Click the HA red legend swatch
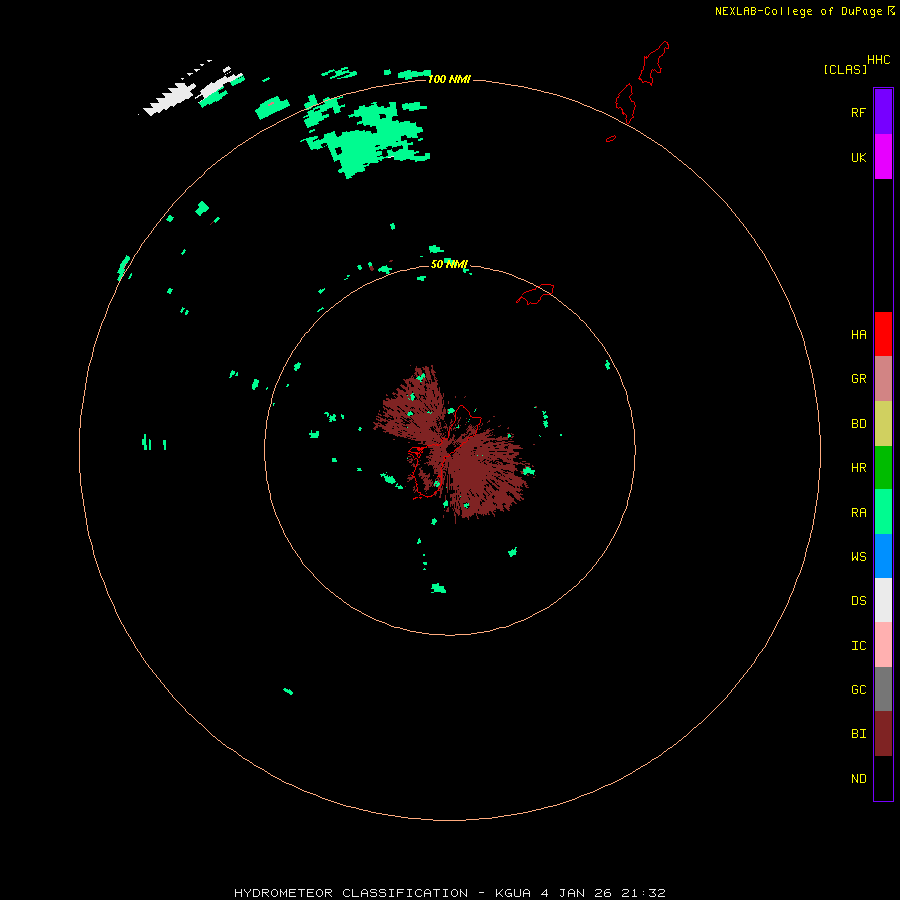The width and height of the screenshot is (900, 900). click(x=883, y=334)
